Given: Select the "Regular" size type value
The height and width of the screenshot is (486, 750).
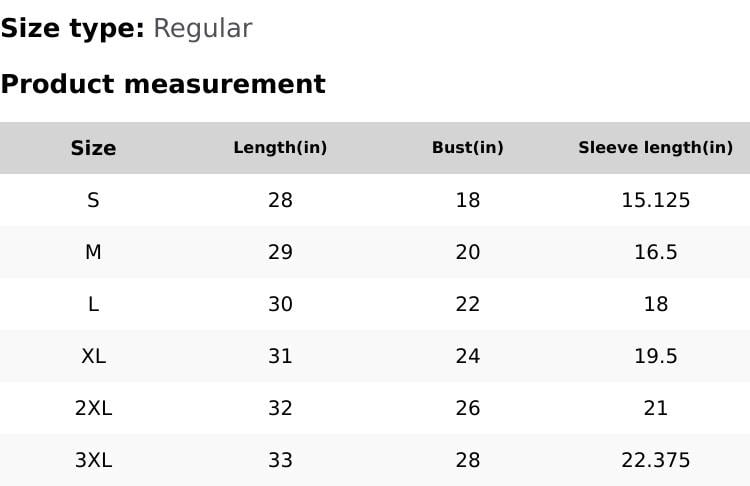Looking at the screenshot, I should tap(202, 29).
